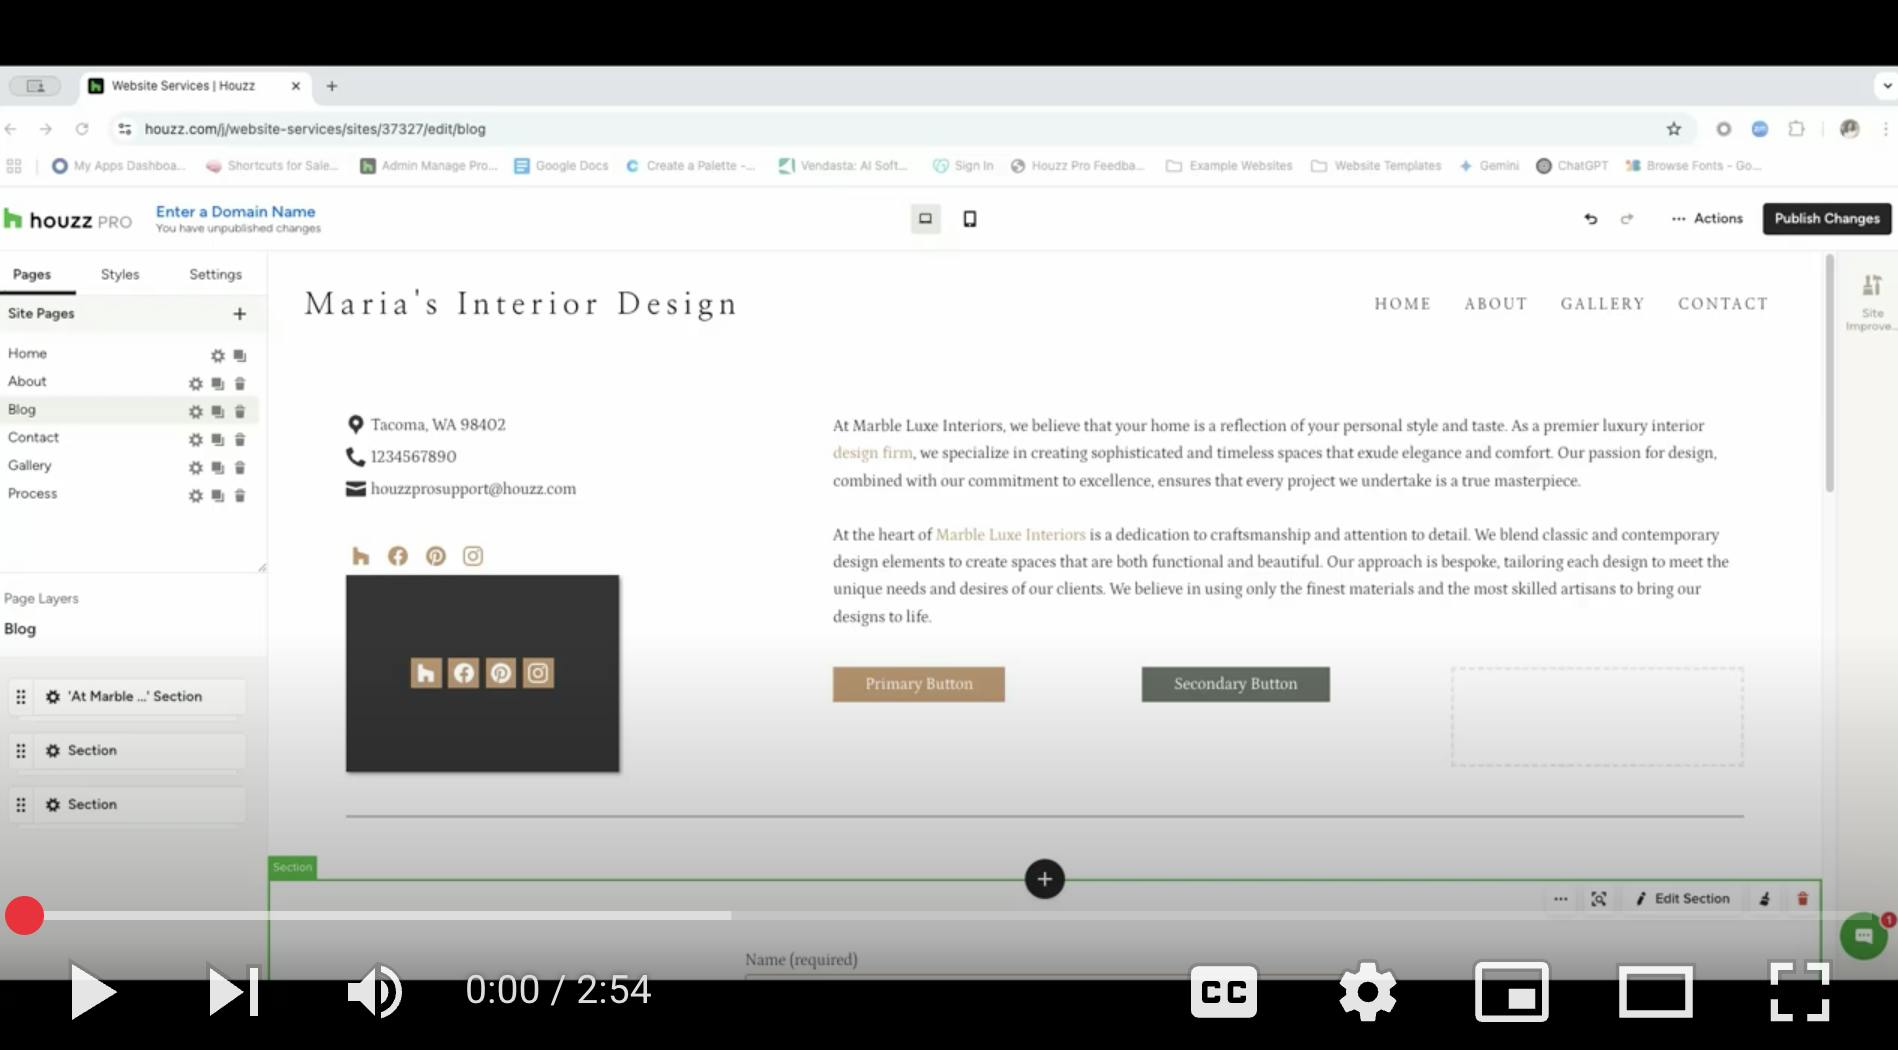Delete the Process page
Image resolution: width=1898 pixels, height=1050 pixels.
pyautogui.click(x=240, y=496)
